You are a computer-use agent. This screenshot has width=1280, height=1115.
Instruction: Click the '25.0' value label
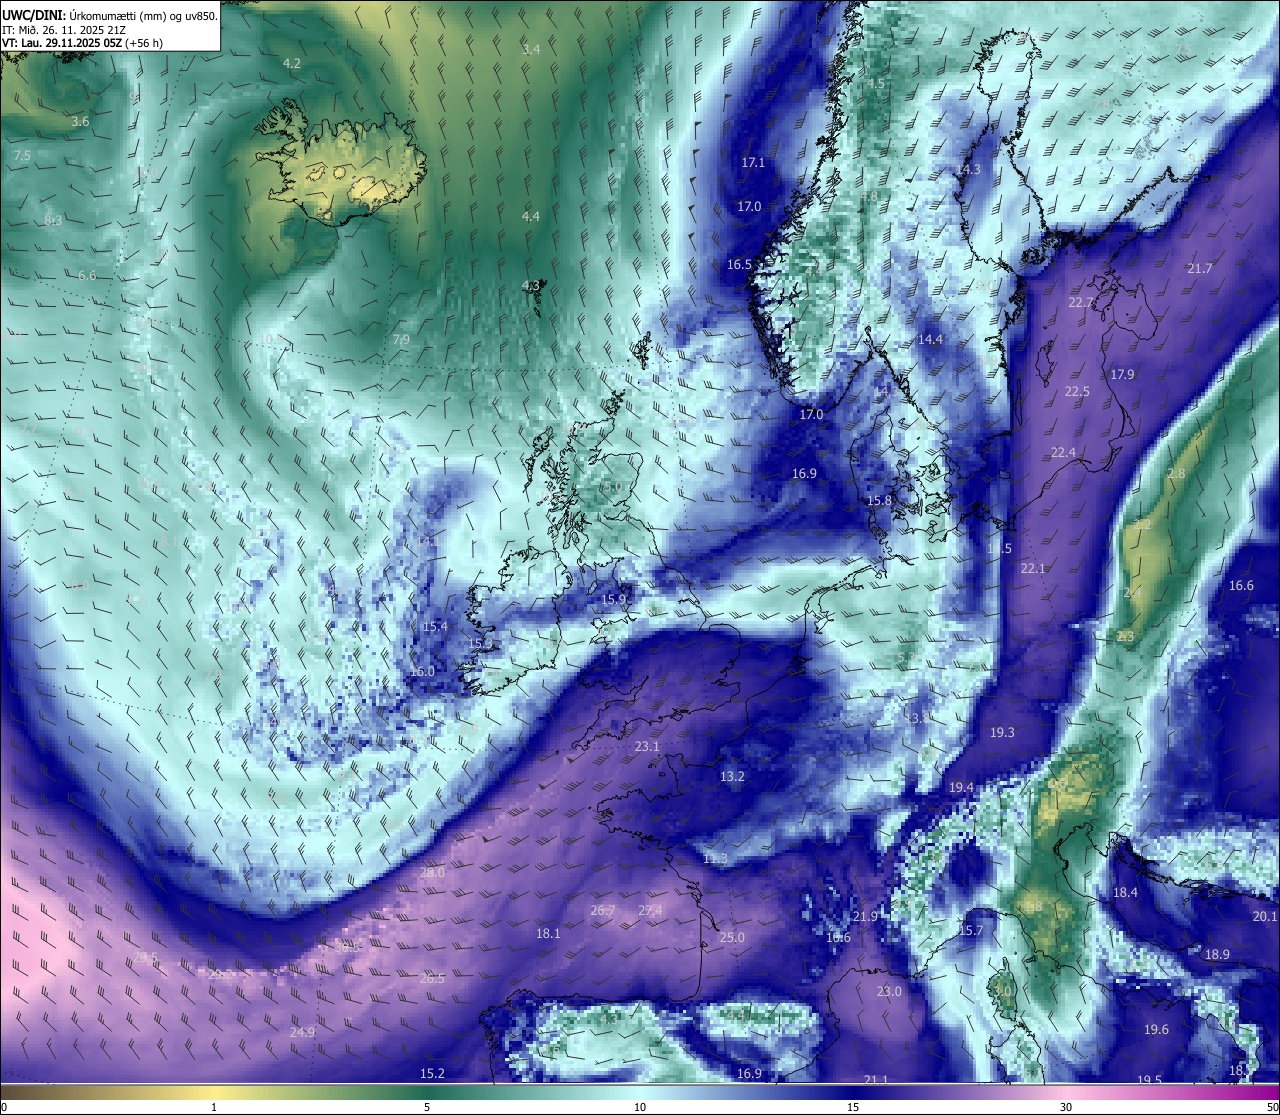732,937
